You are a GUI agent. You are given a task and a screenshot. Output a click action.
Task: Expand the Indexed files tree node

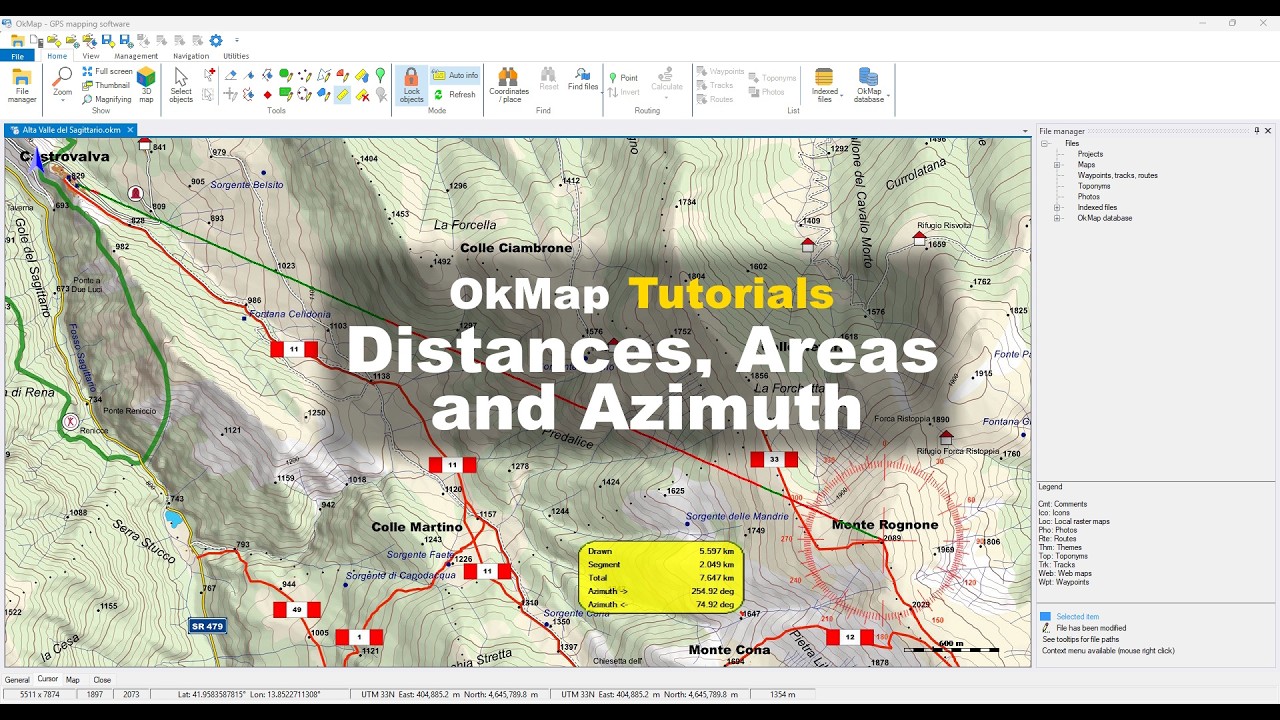1058,207
